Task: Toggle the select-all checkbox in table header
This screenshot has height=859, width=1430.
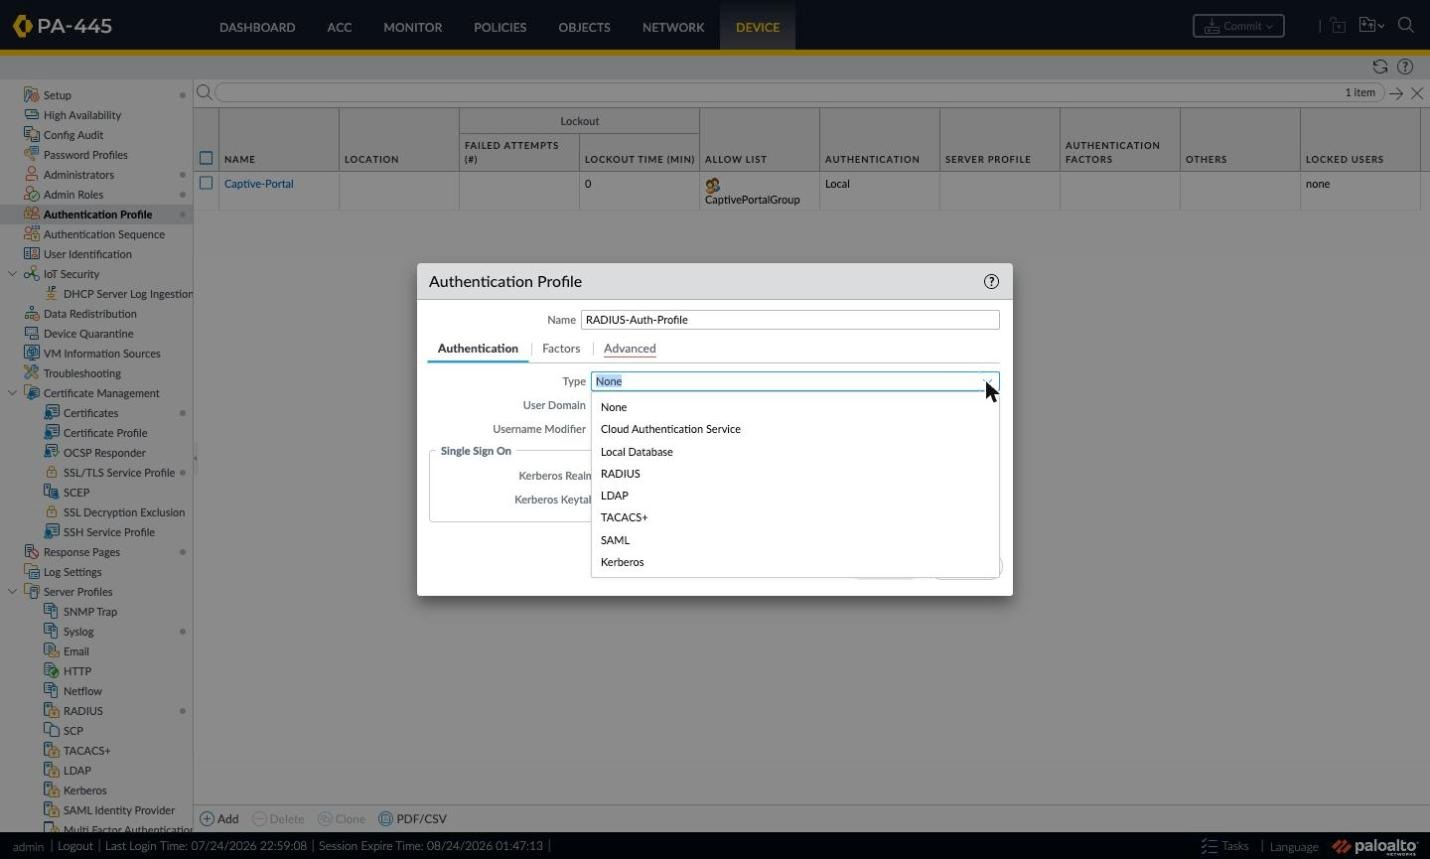Action: (x=206, y=158)
